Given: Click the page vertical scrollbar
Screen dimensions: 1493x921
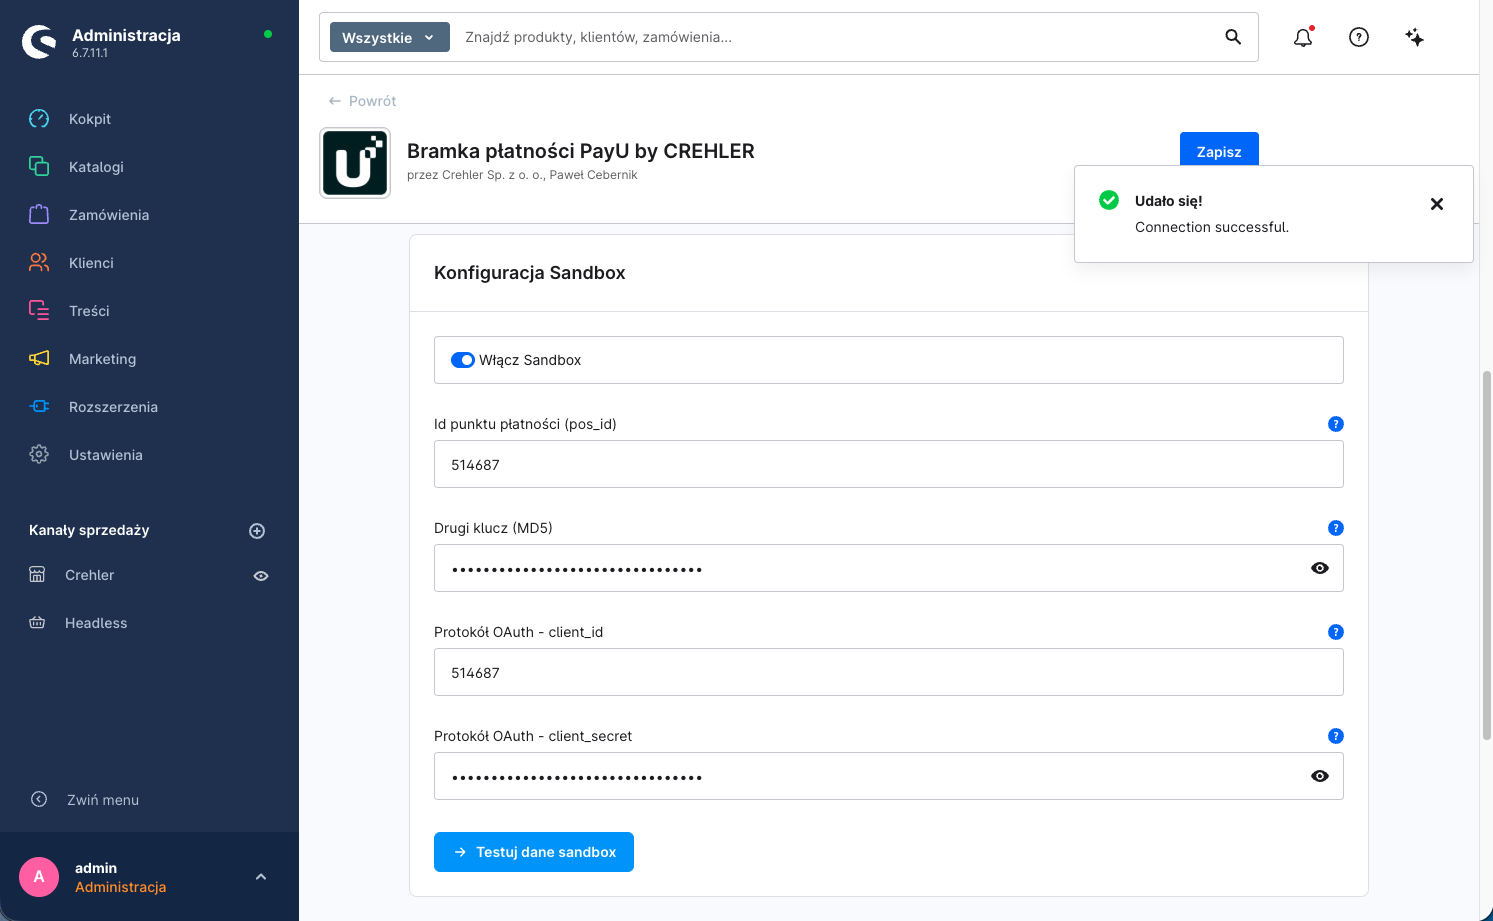Looking at the screenshot, I should pos(1487,555).
